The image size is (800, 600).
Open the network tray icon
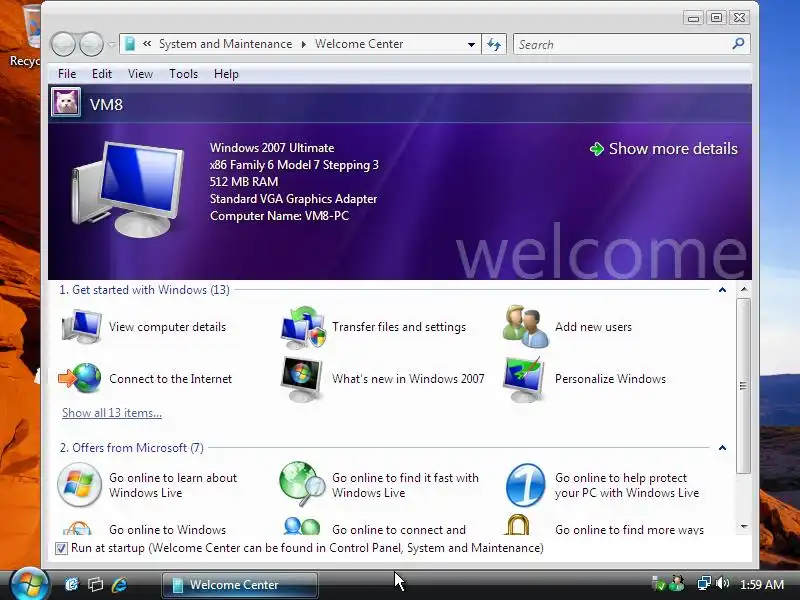pyautogui.click(x=705, y=583)
